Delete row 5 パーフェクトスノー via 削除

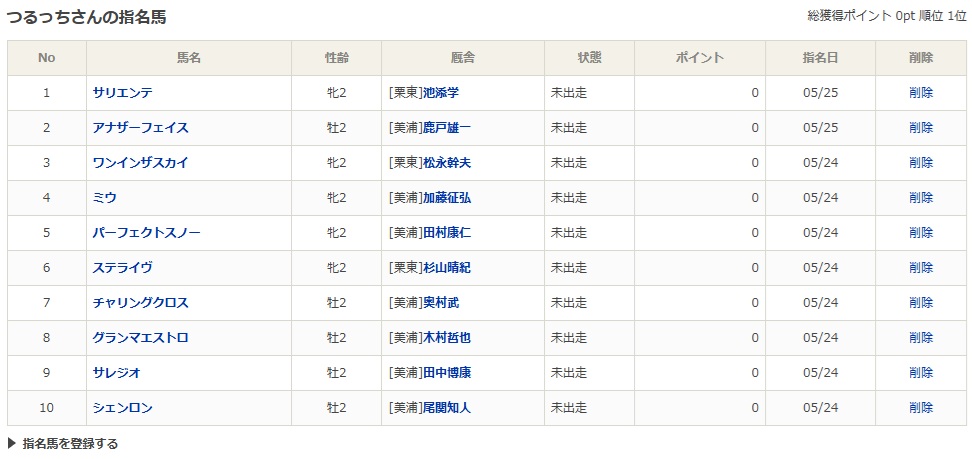point(921,233)
